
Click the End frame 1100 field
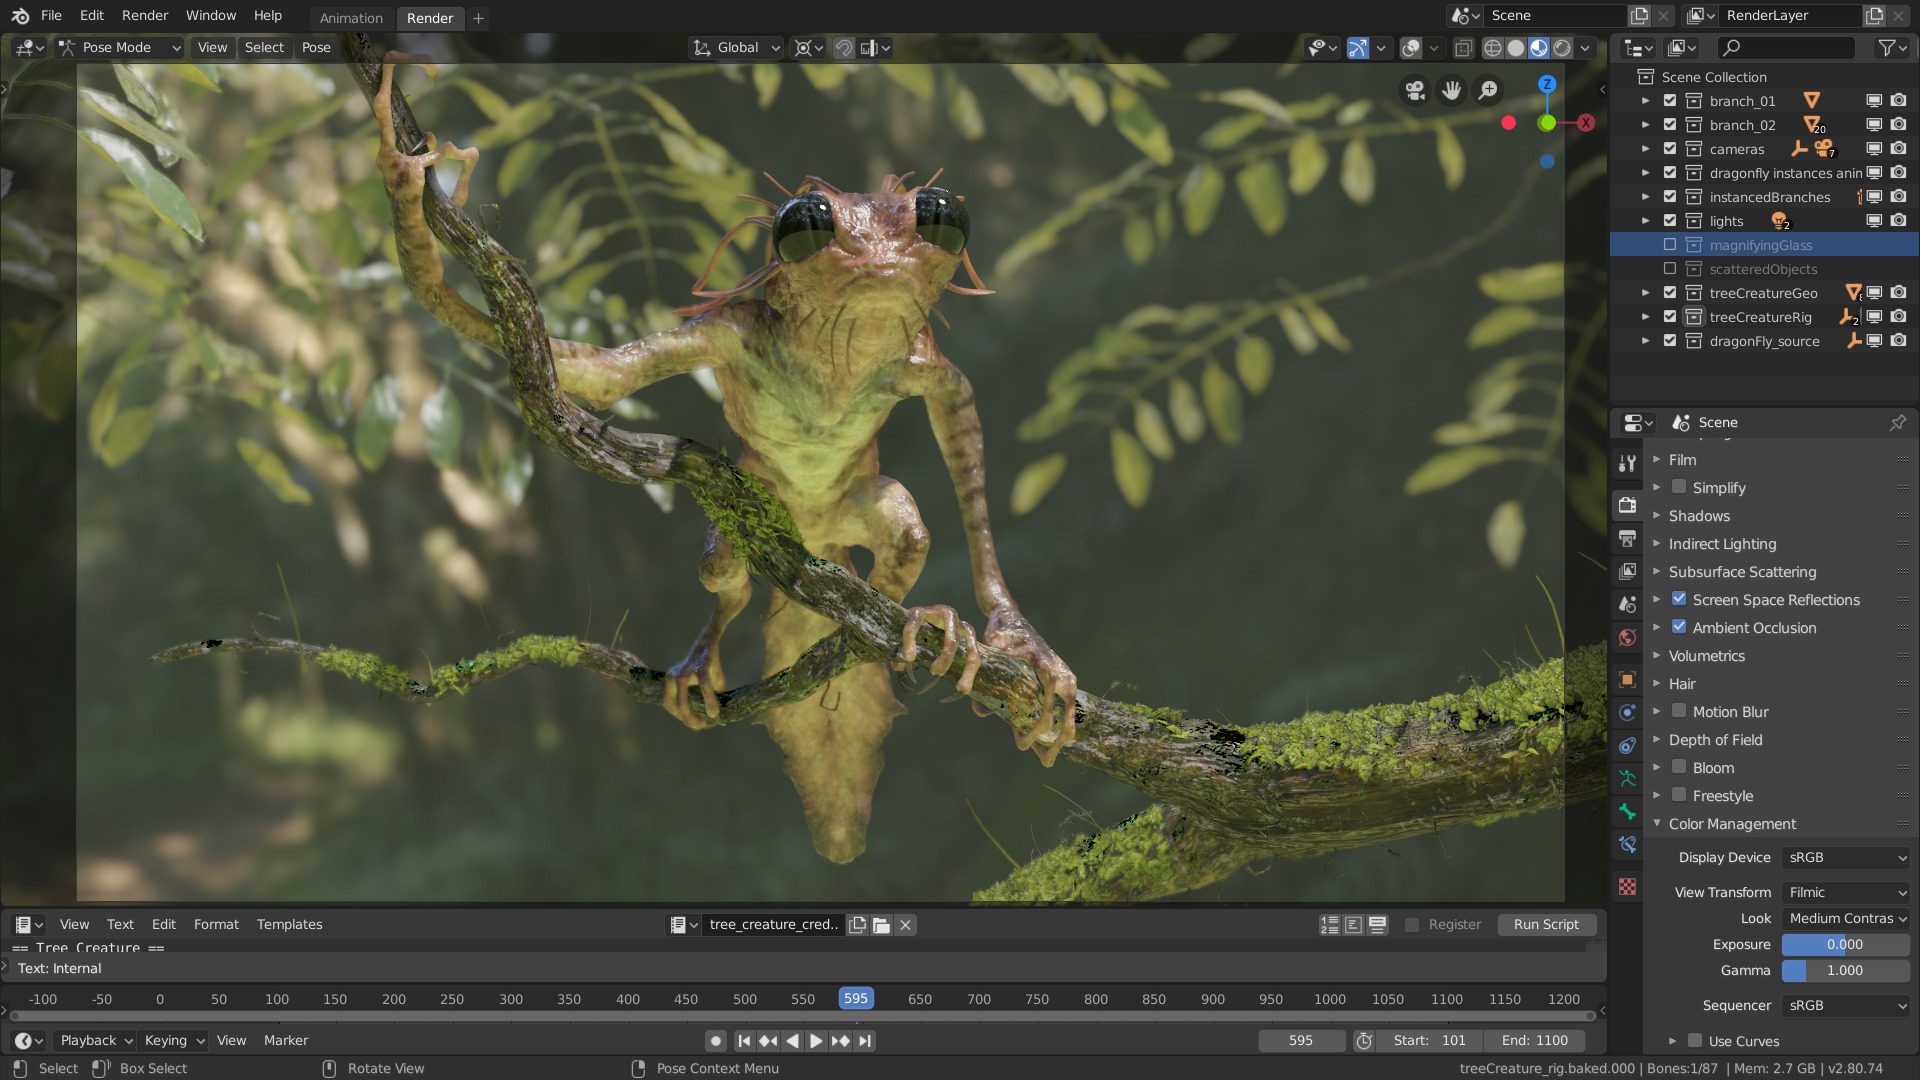click(1535, 1041)
